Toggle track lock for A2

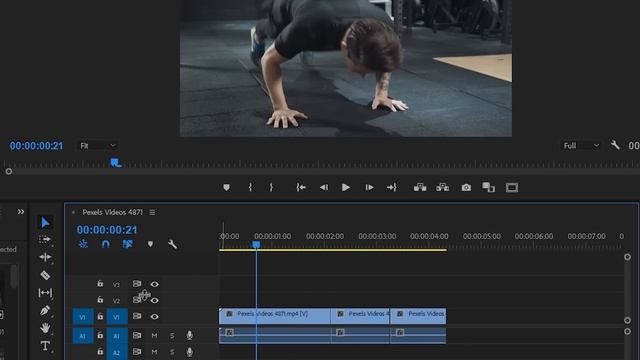coord(100,351)
